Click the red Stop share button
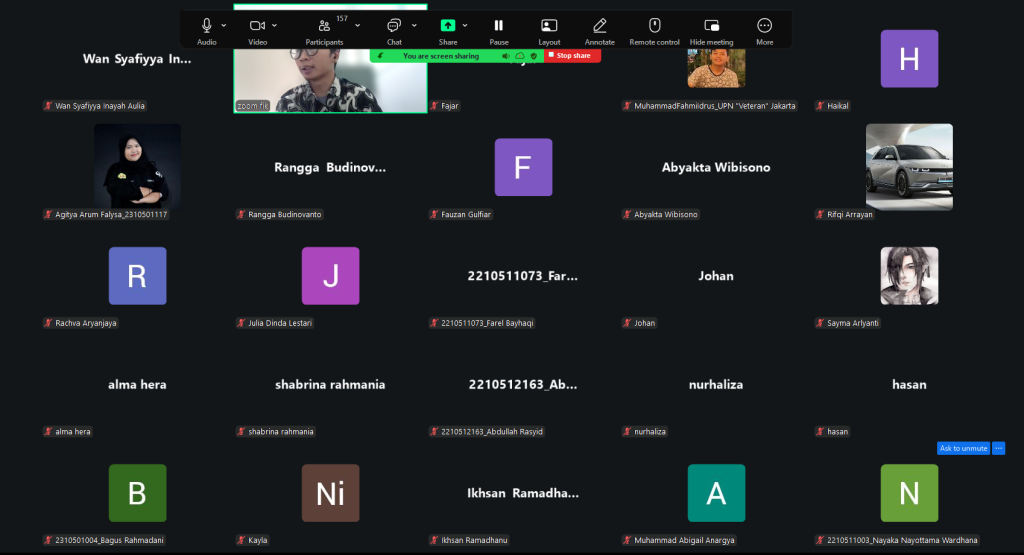1024x555 pixels. 572,56
